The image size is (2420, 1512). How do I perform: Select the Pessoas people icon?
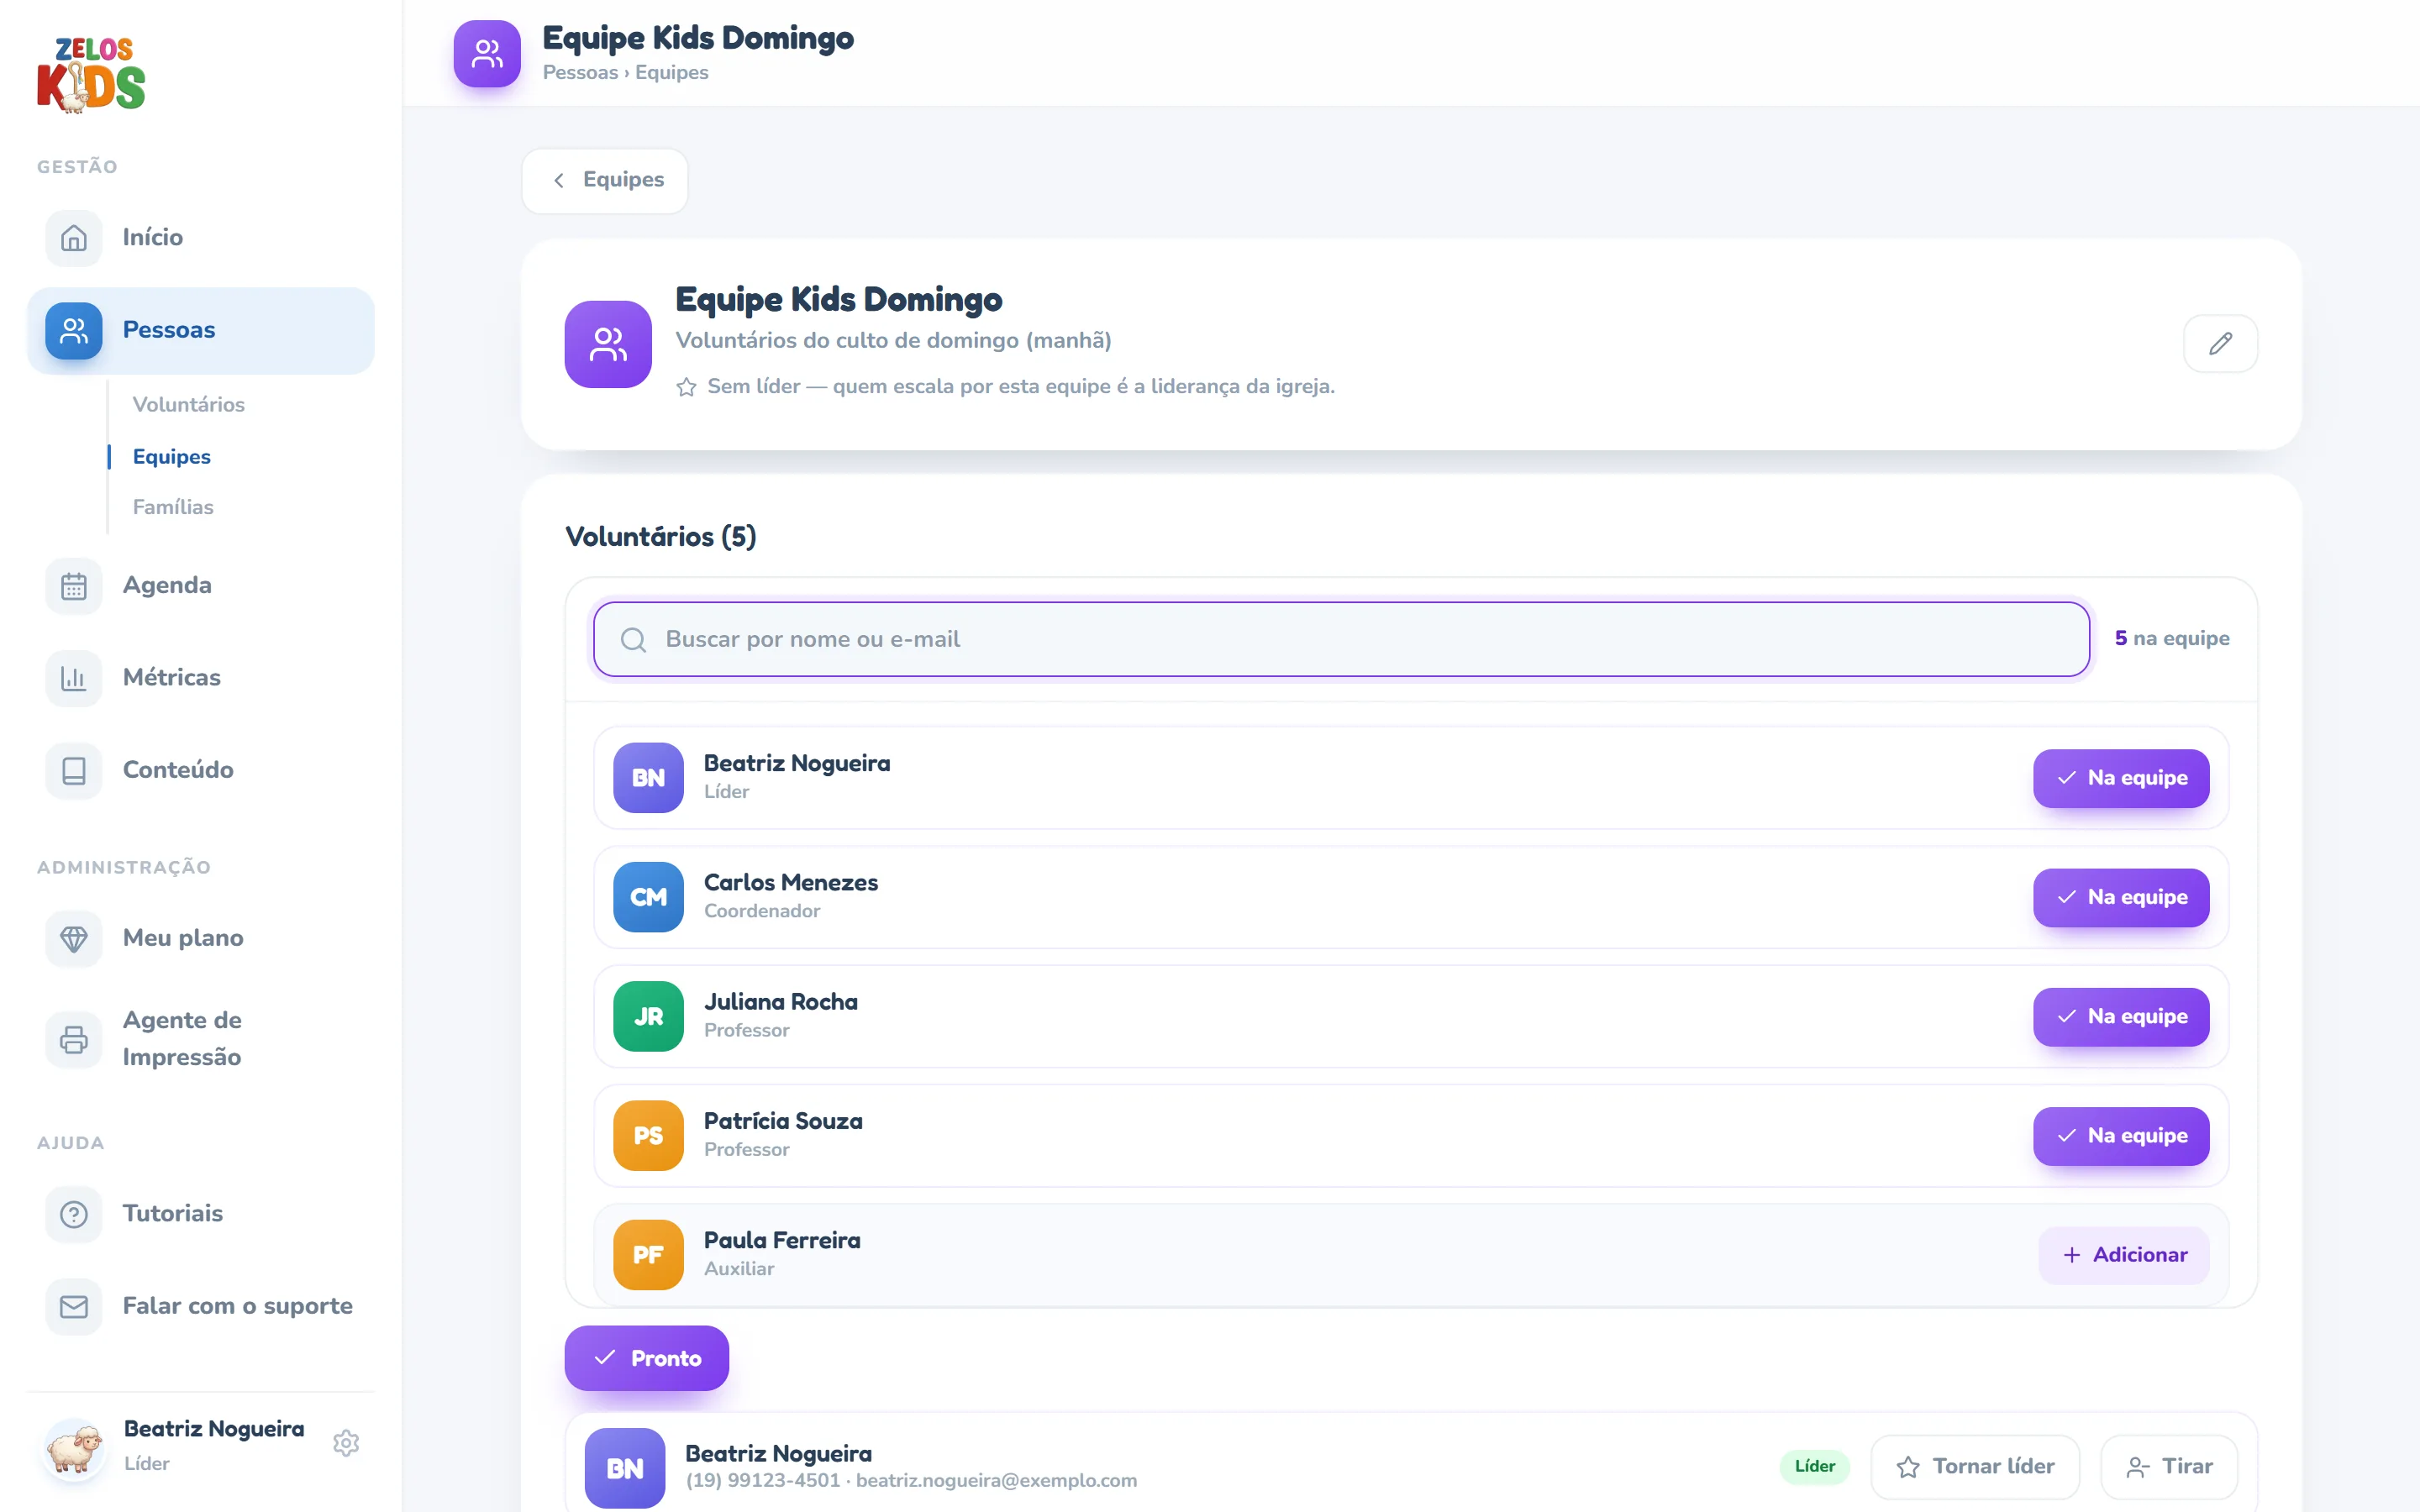click(x=73, y=330)
